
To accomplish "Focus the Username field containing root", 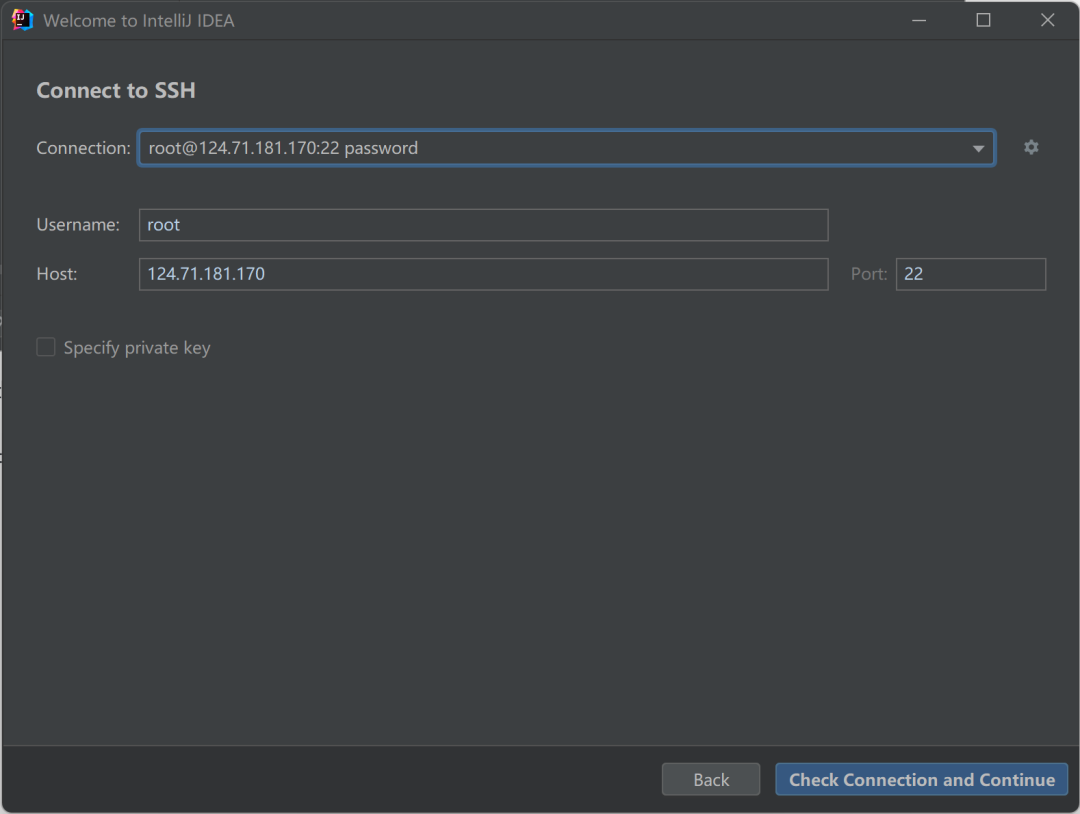I will tap(484, 225).
